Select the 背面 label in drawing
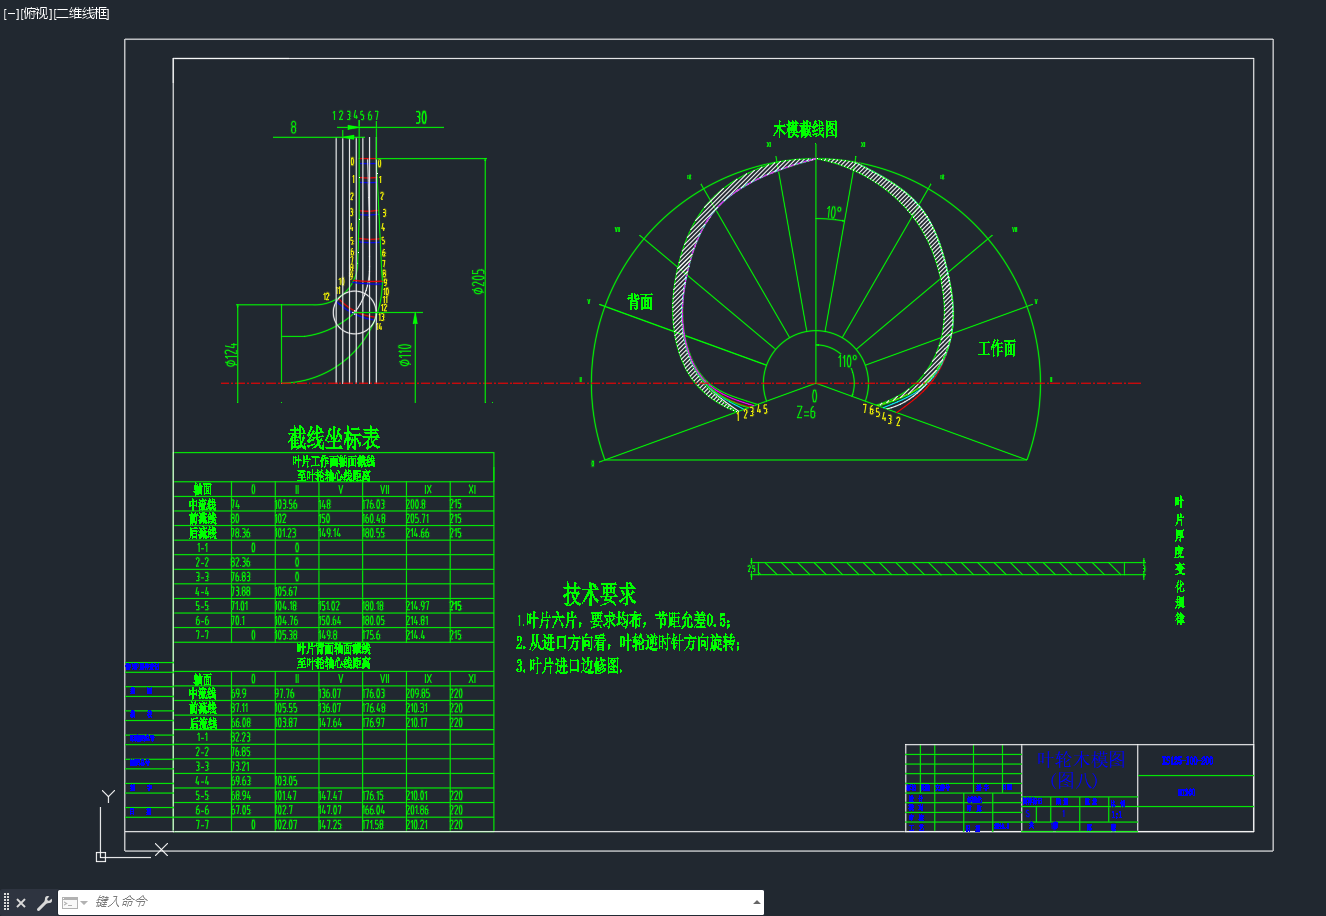This screenshot has width=1326, height=916. click(x=640, y=302)
